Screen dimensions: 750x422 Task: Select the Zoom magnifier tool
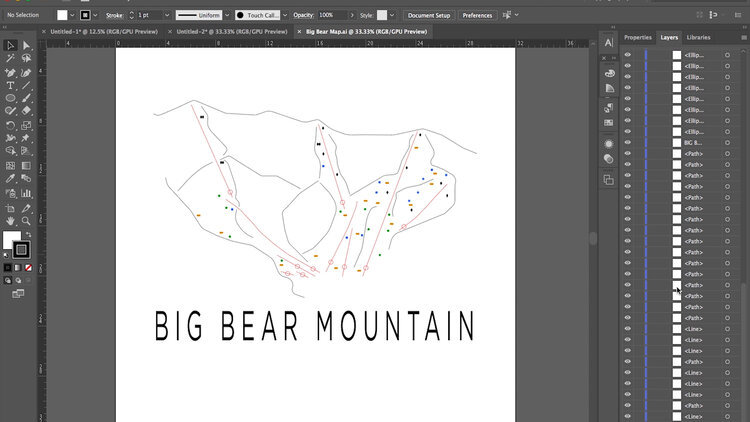pos(26,221)
